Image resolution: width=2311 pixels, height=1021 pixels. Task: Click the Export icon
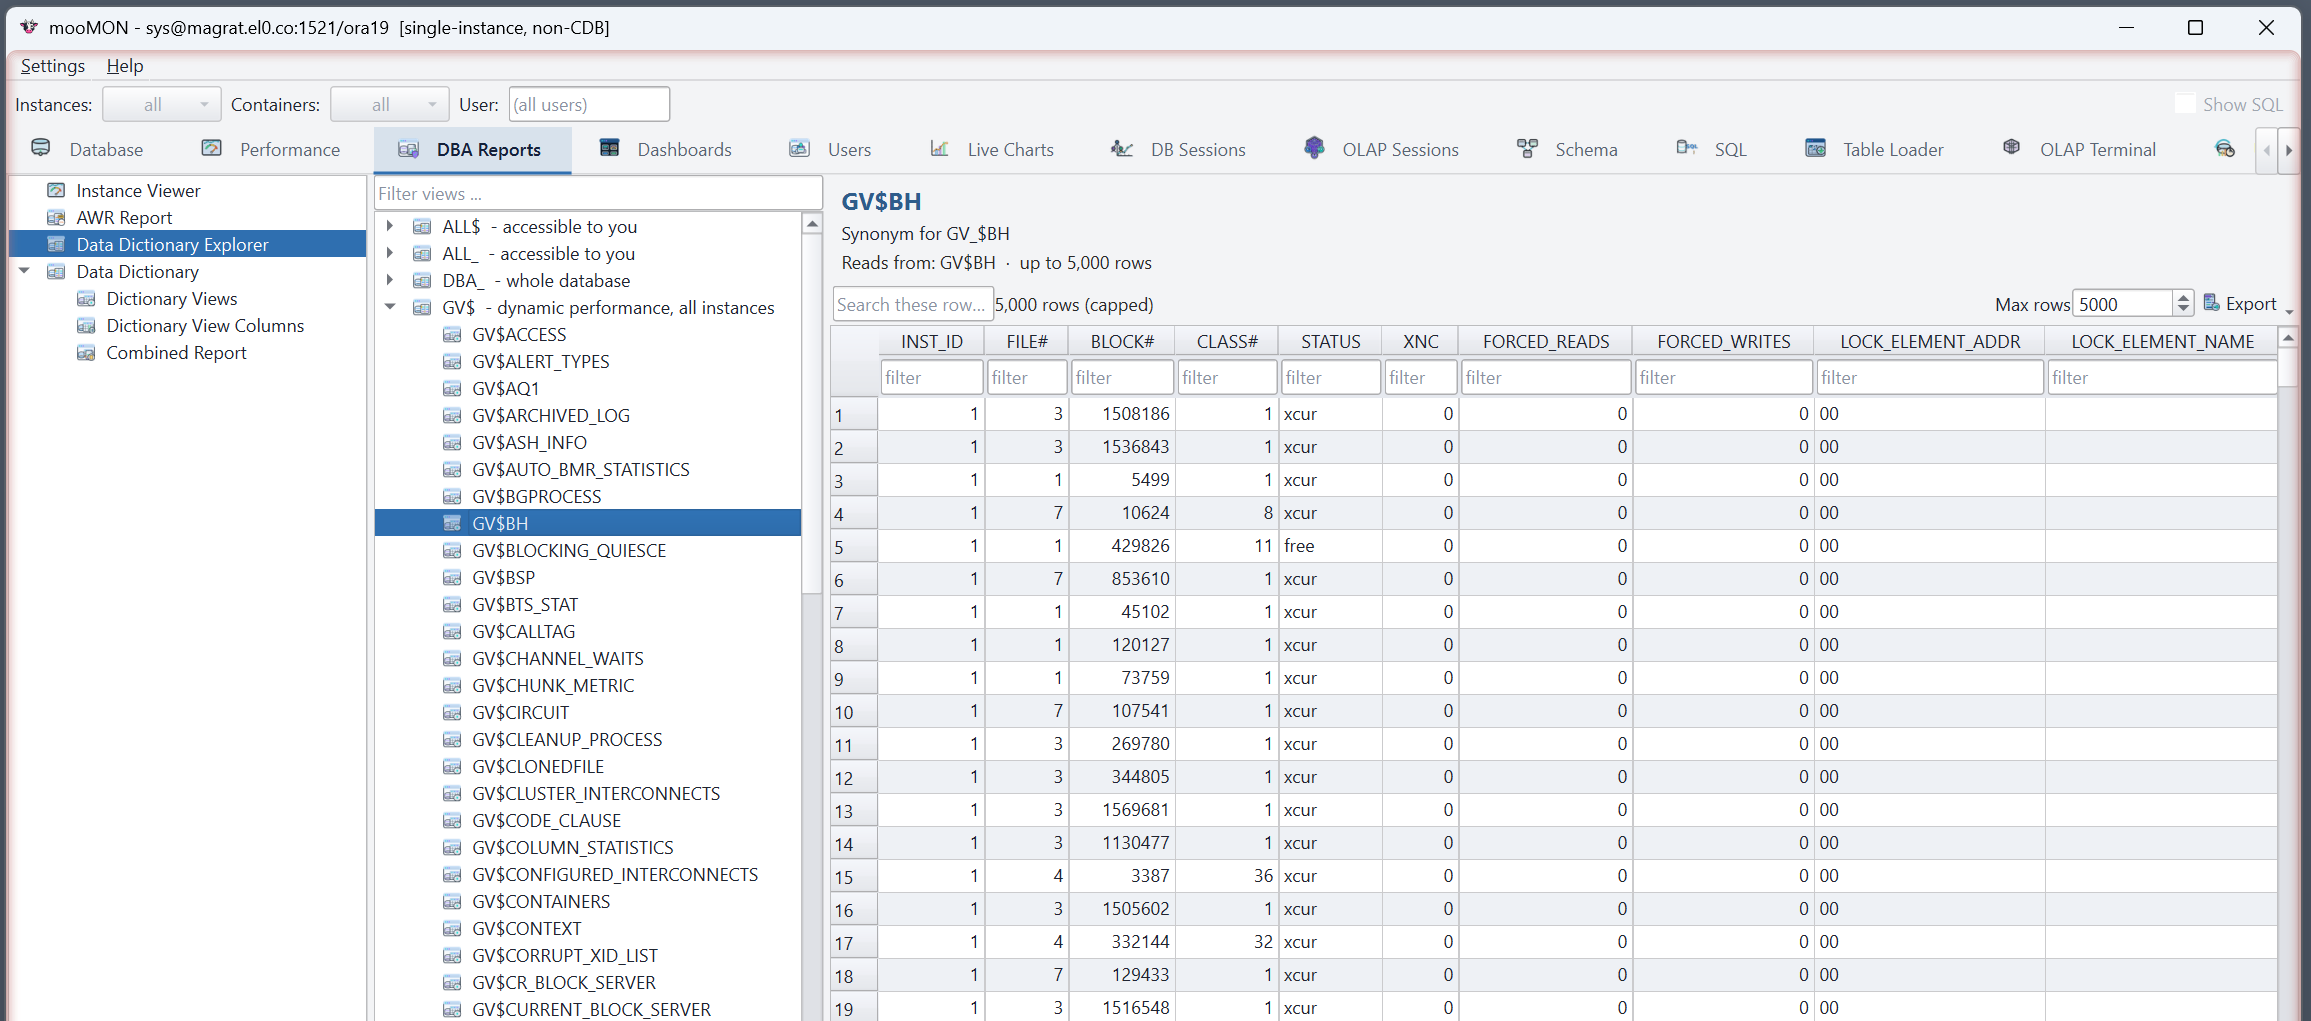[x=2212, y=303]
